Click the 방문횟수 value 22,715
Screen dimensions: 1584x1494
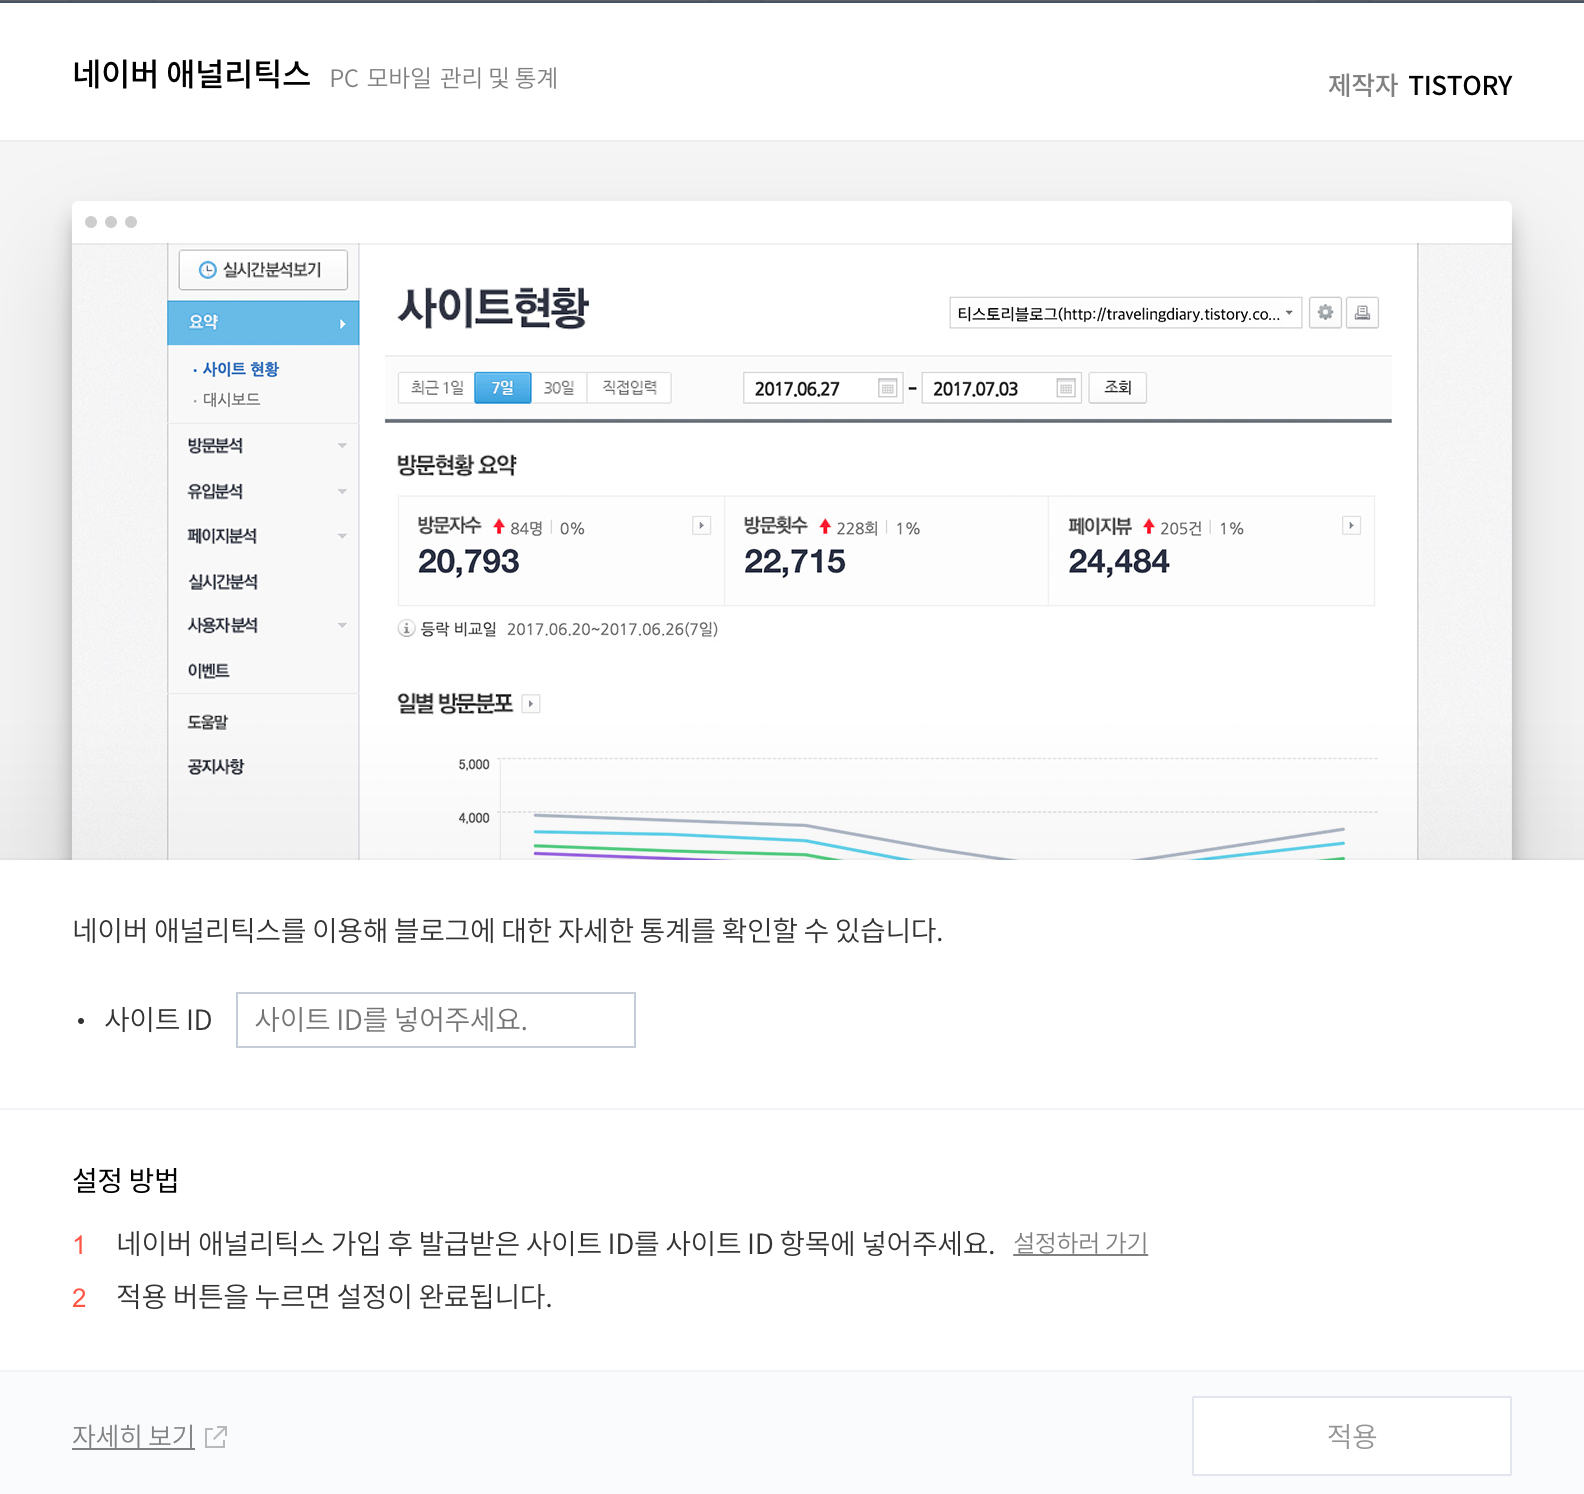(x=794, y=562)
